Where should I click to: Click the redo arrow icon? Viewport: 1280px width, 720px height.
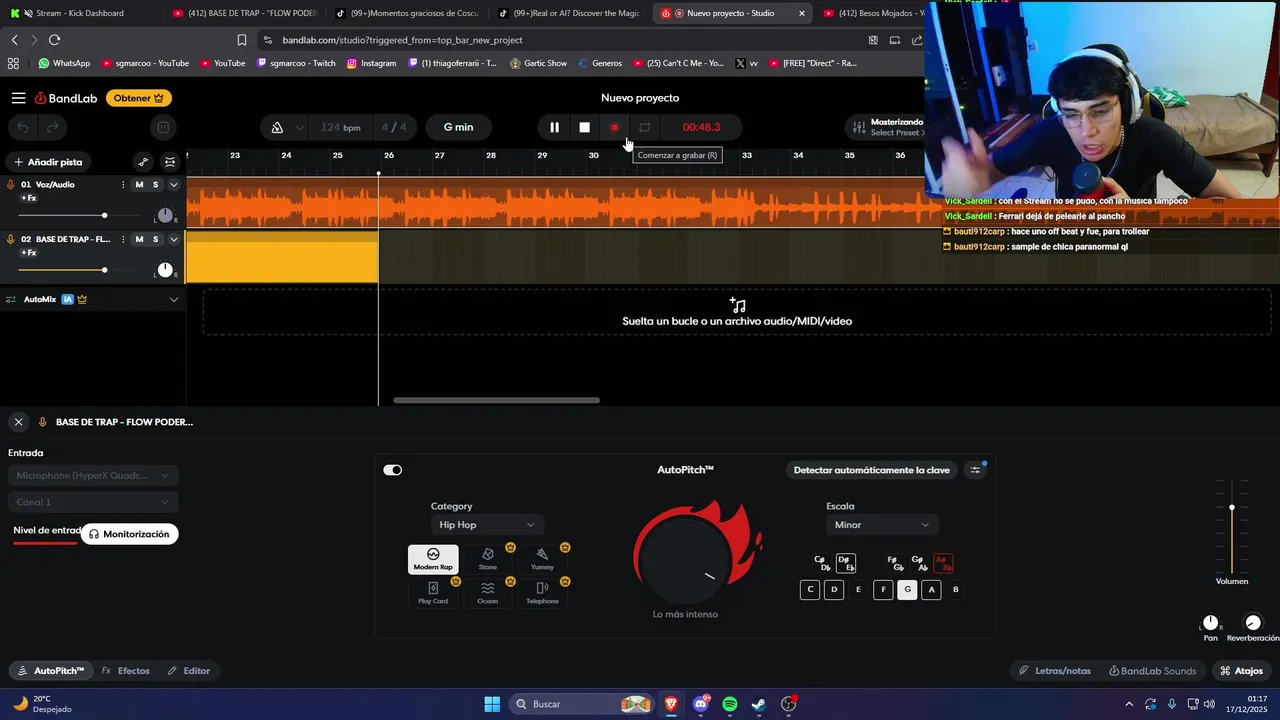tap(52, 127)
